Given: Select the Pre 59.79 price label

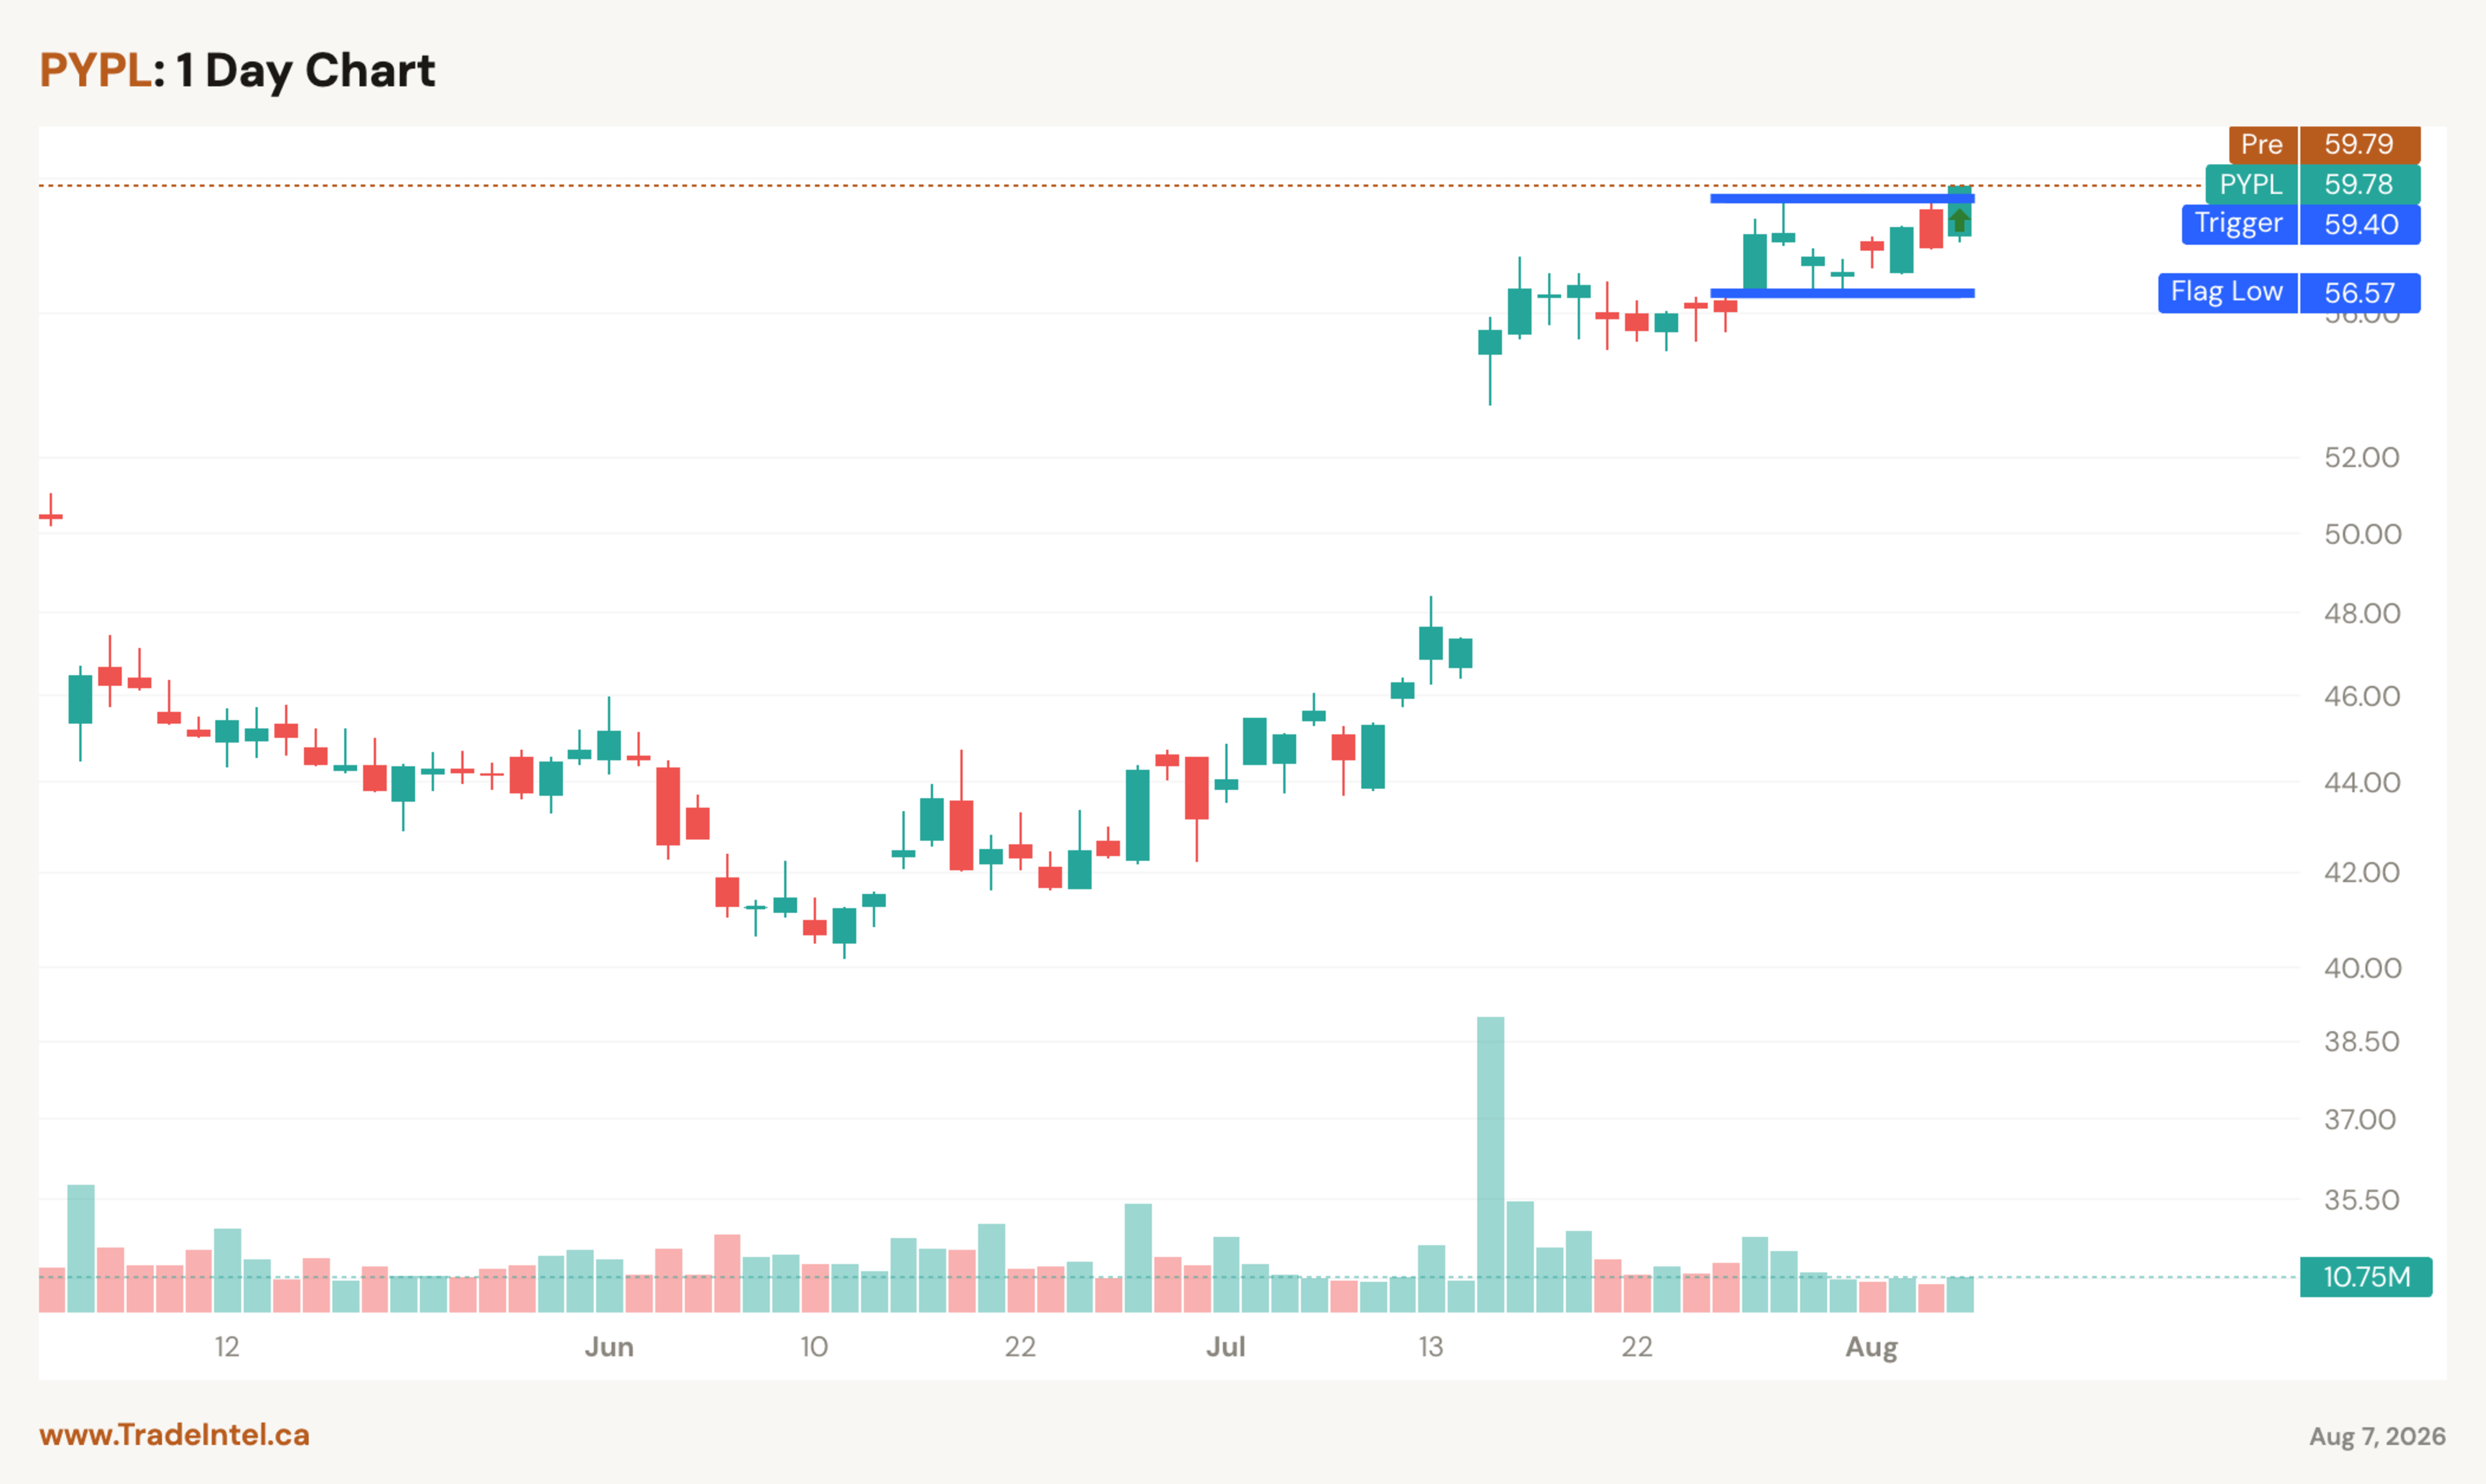Looking at the screenshot, I should [2324, 144].
